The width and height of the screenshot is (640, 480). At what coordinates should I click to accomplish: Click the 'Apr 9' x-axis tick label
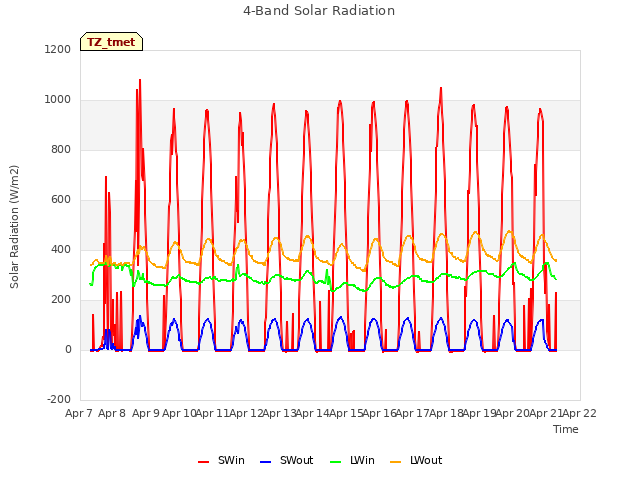coord(146,413)
